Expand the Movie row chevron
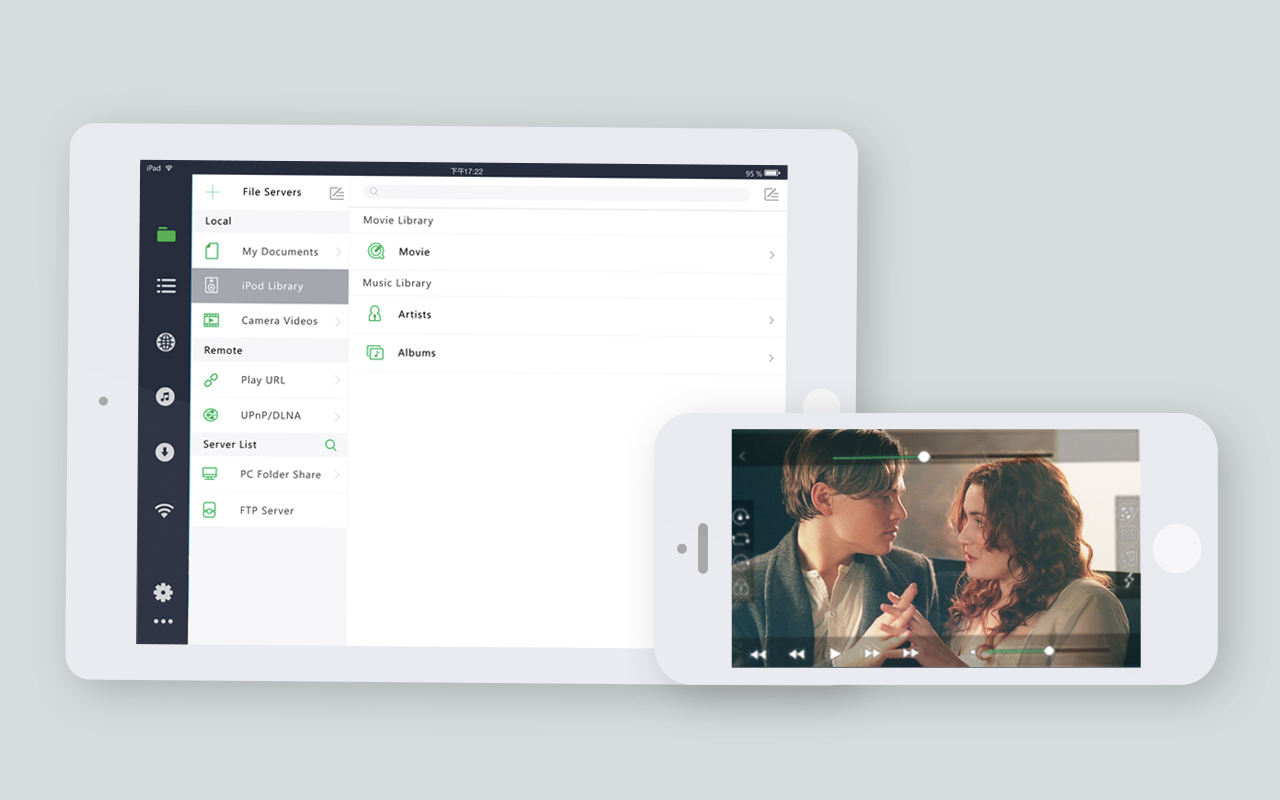This screenshot has height=800, width=1280. [x=772, y=256]
